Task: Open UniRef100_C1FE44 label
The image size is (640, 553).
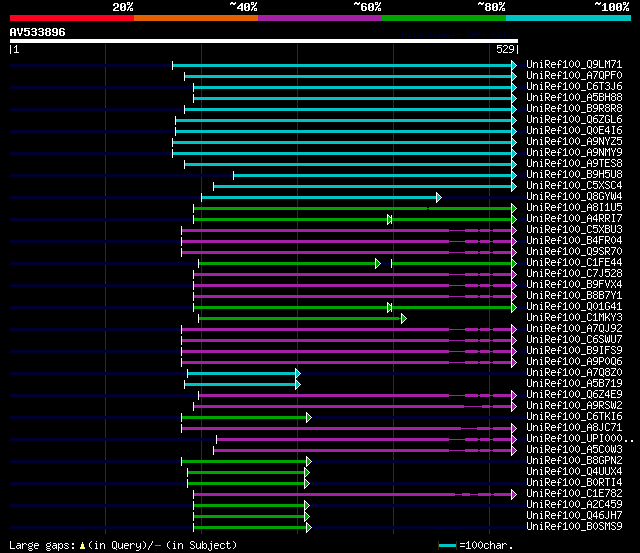Action: (x=574, y=263)
